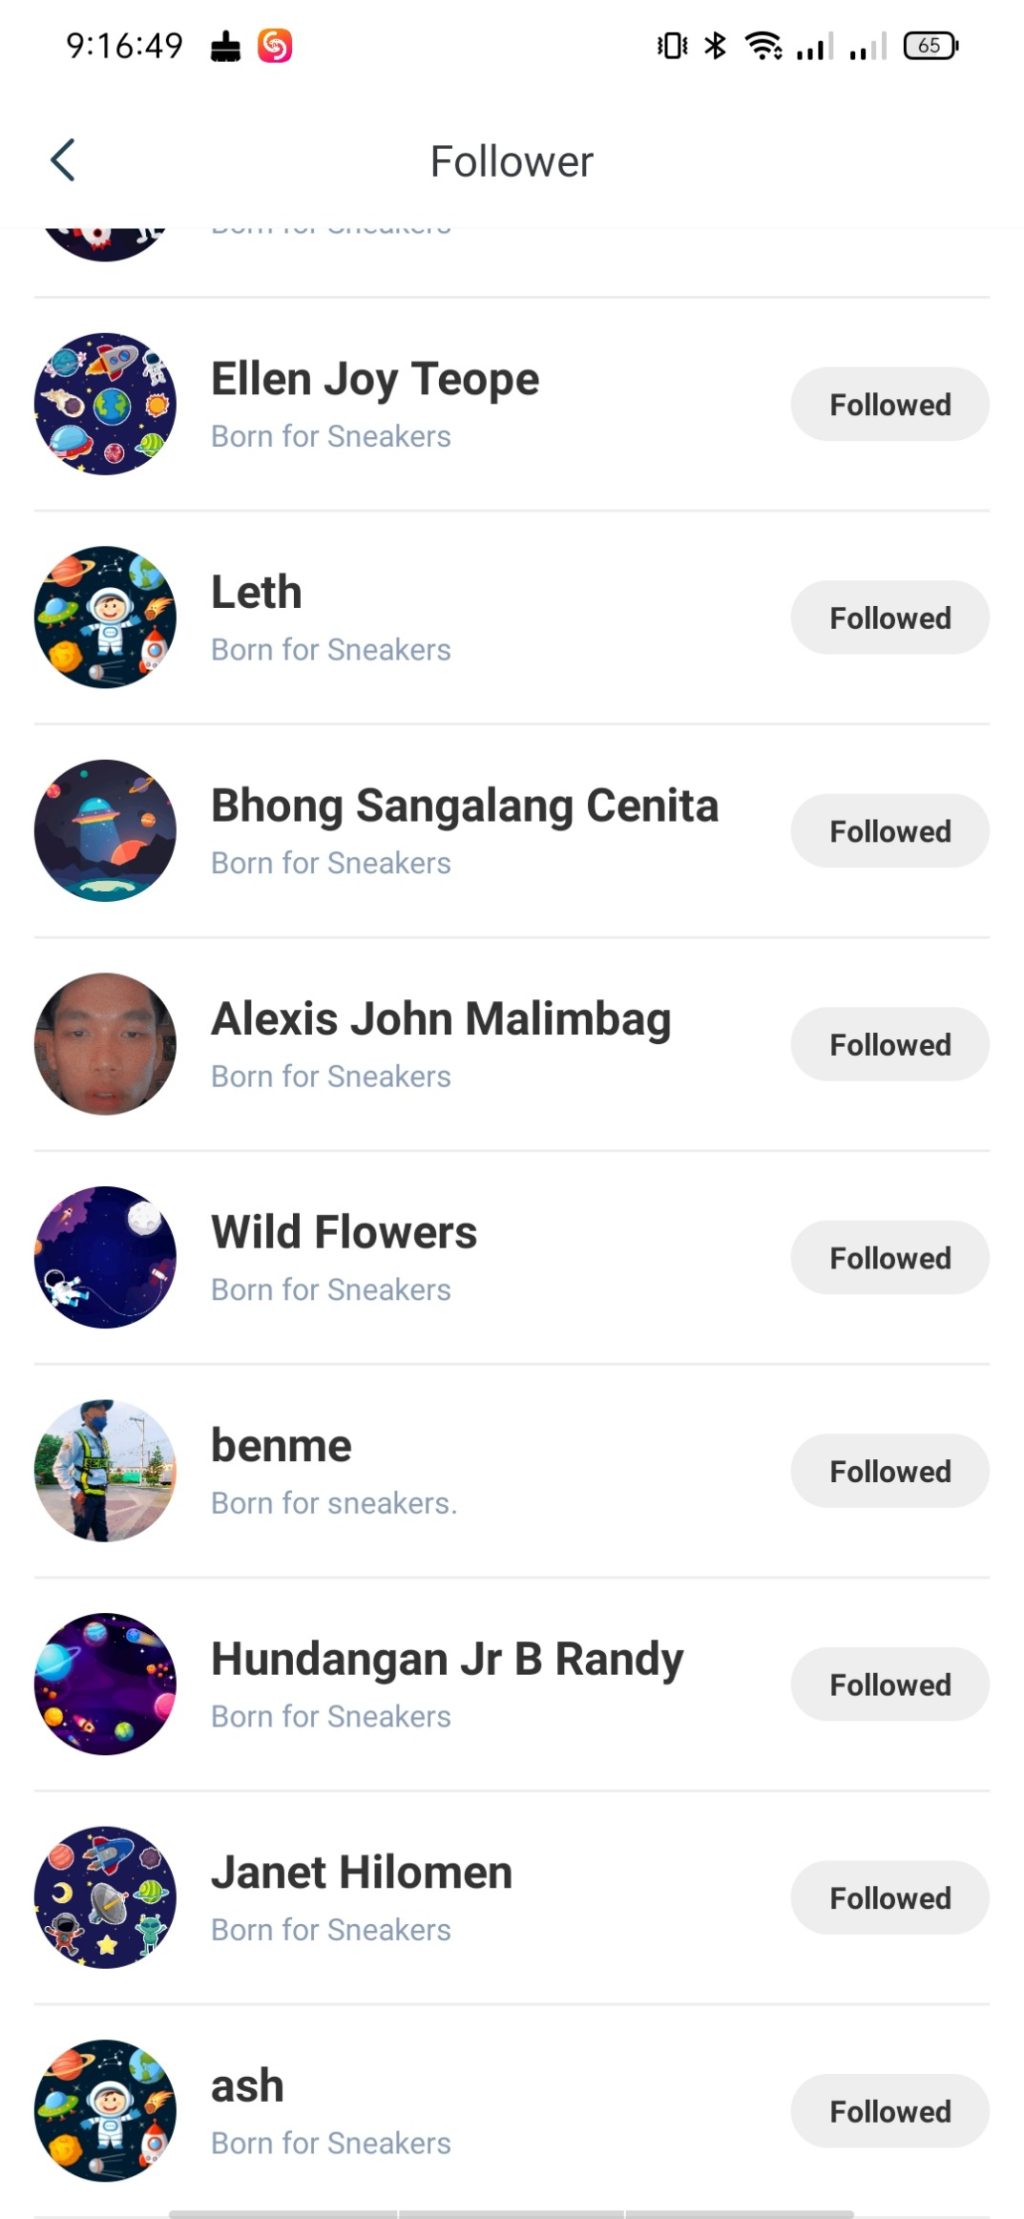The width and height of the screenshot is (1024, 2219).
Task: Tap Leth's astronaut profile picture
Action: pos(105,617)
